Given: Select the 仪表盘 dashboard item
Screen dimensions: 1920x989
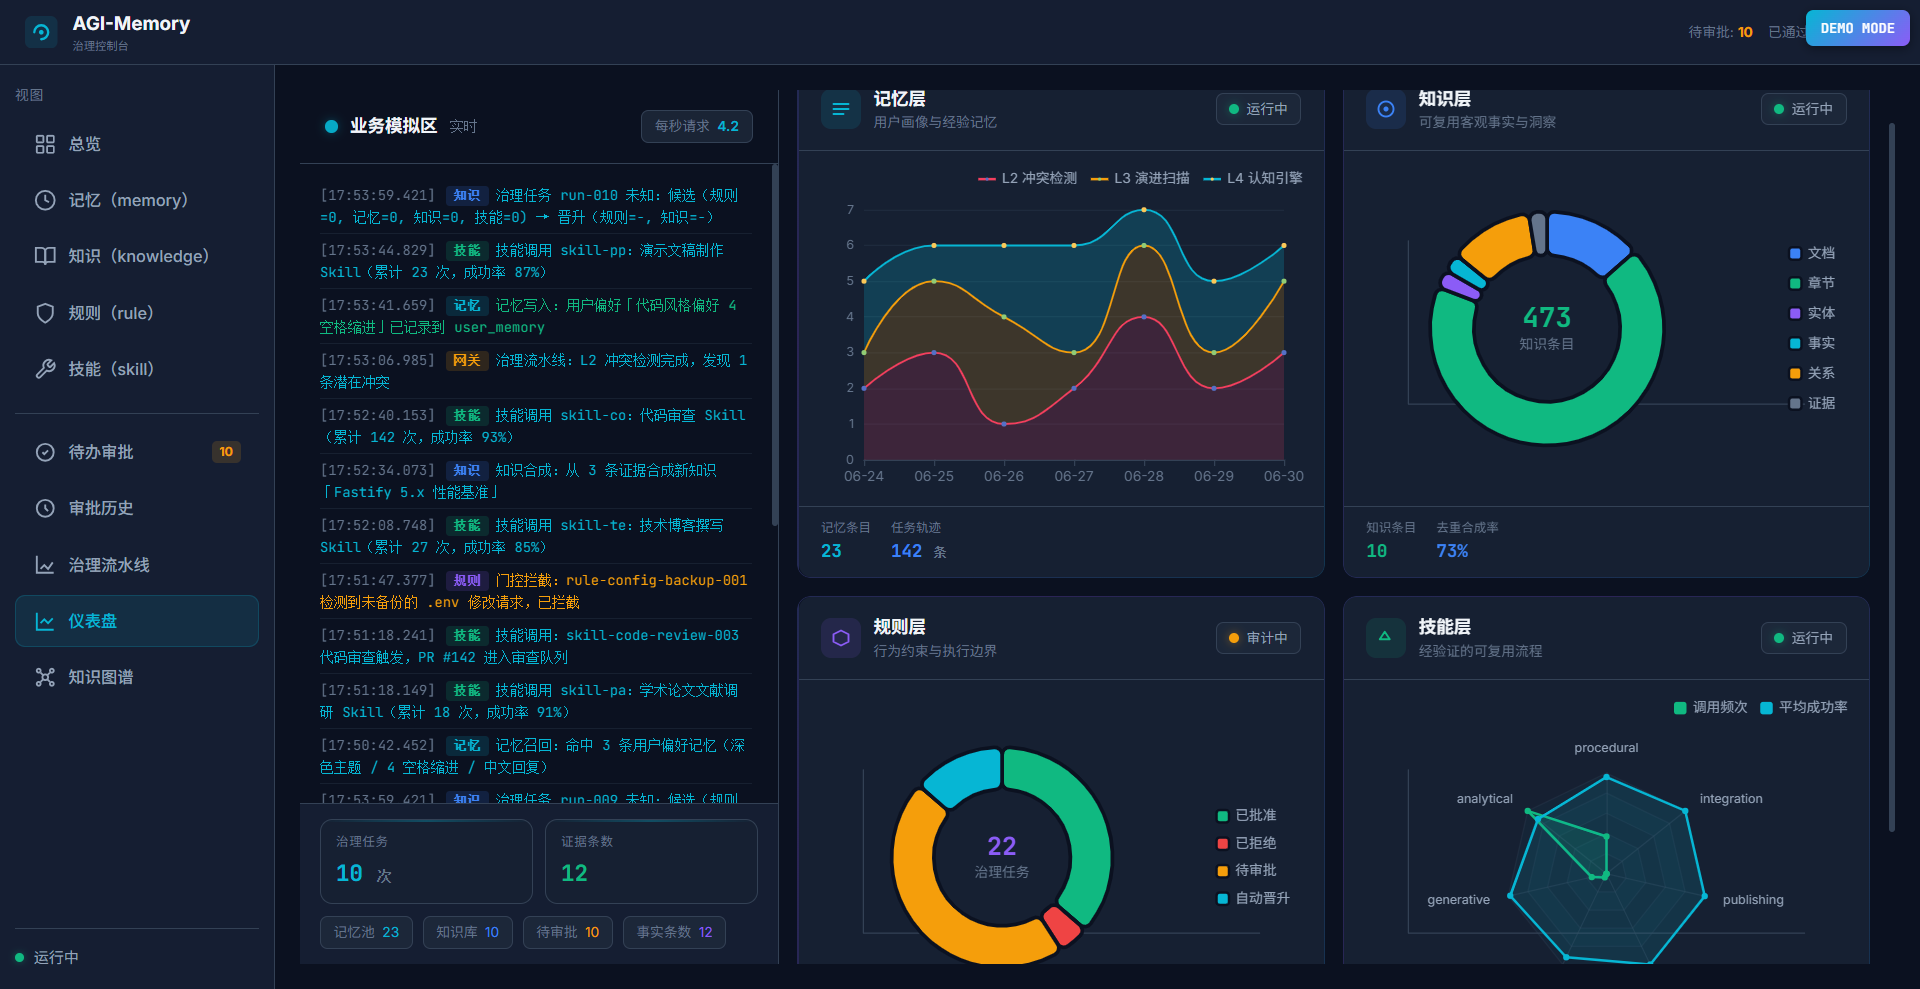Looking at the screenshot, I should pos(137,621).
